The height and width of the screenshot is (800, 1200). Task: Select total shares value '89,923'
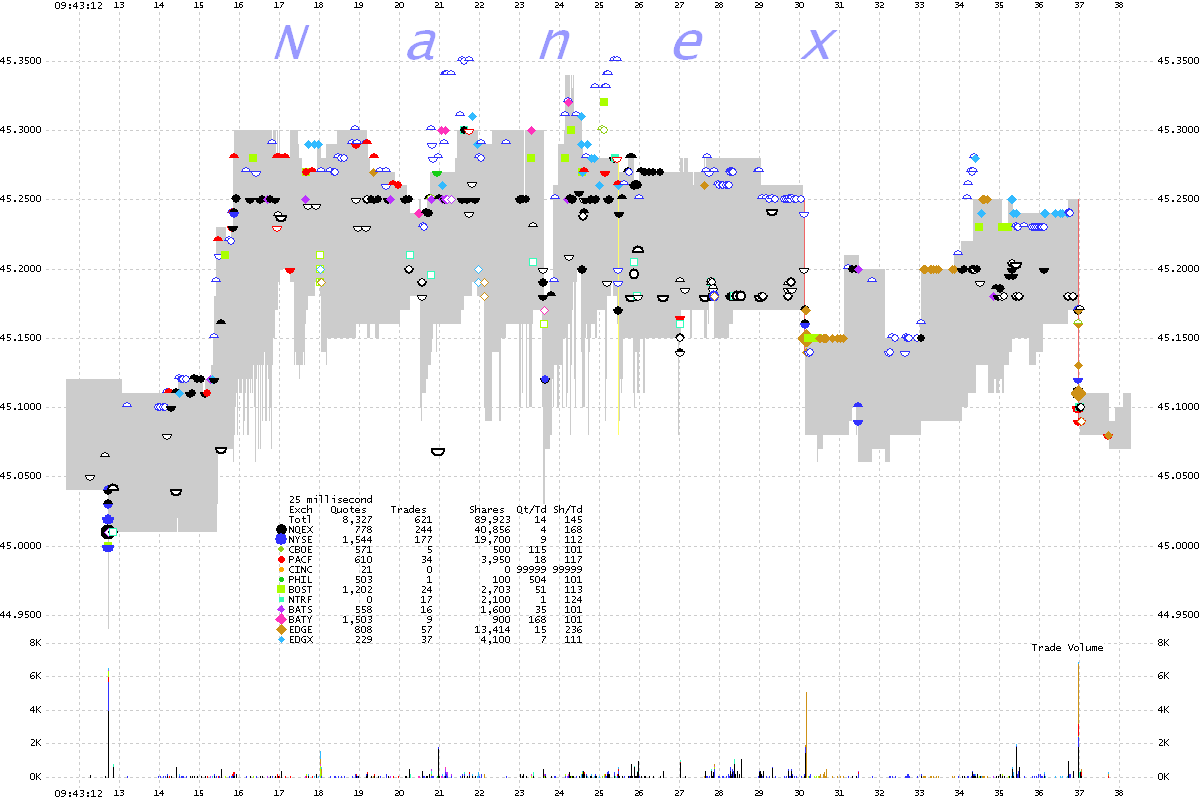pos(492,519)
